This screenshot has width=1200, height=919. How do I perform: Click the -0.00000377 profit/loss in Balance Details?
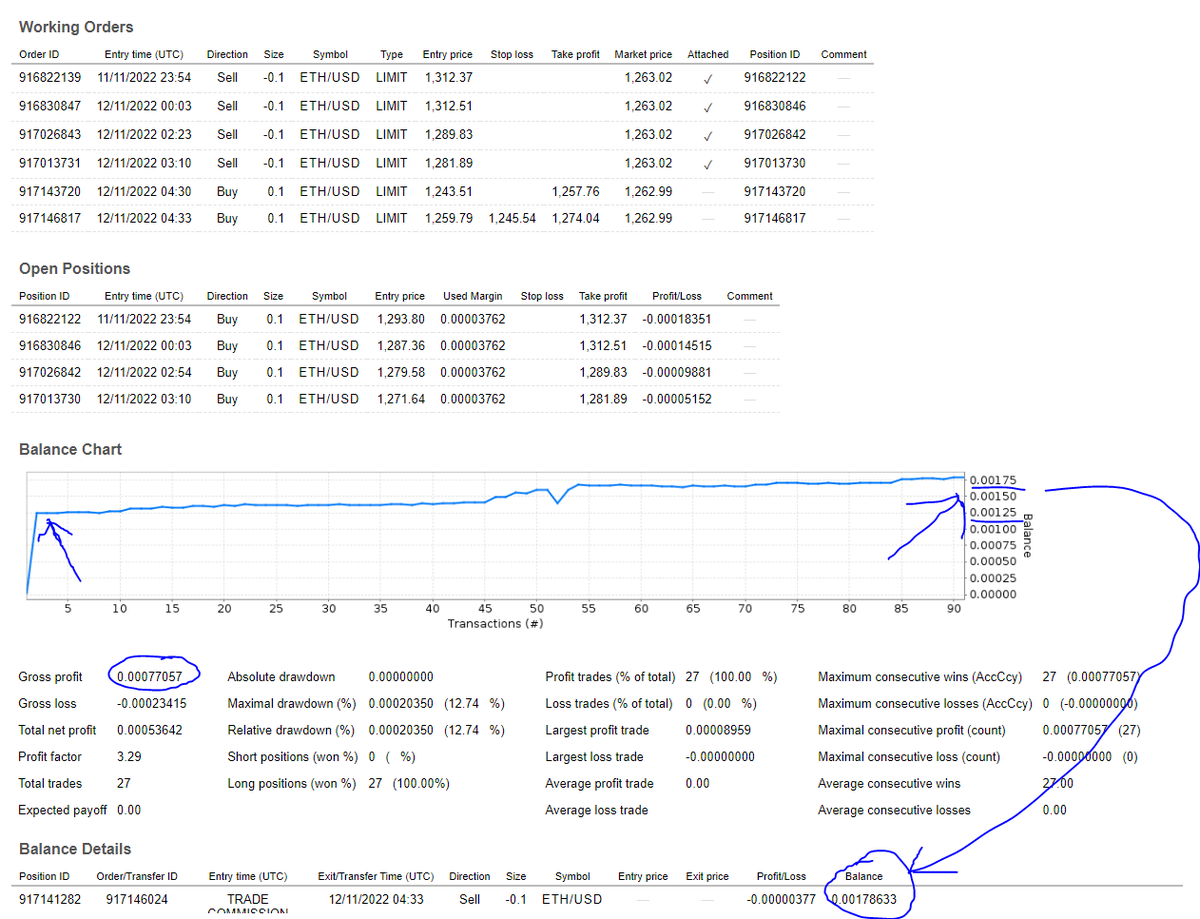click(x=781, y=899)
